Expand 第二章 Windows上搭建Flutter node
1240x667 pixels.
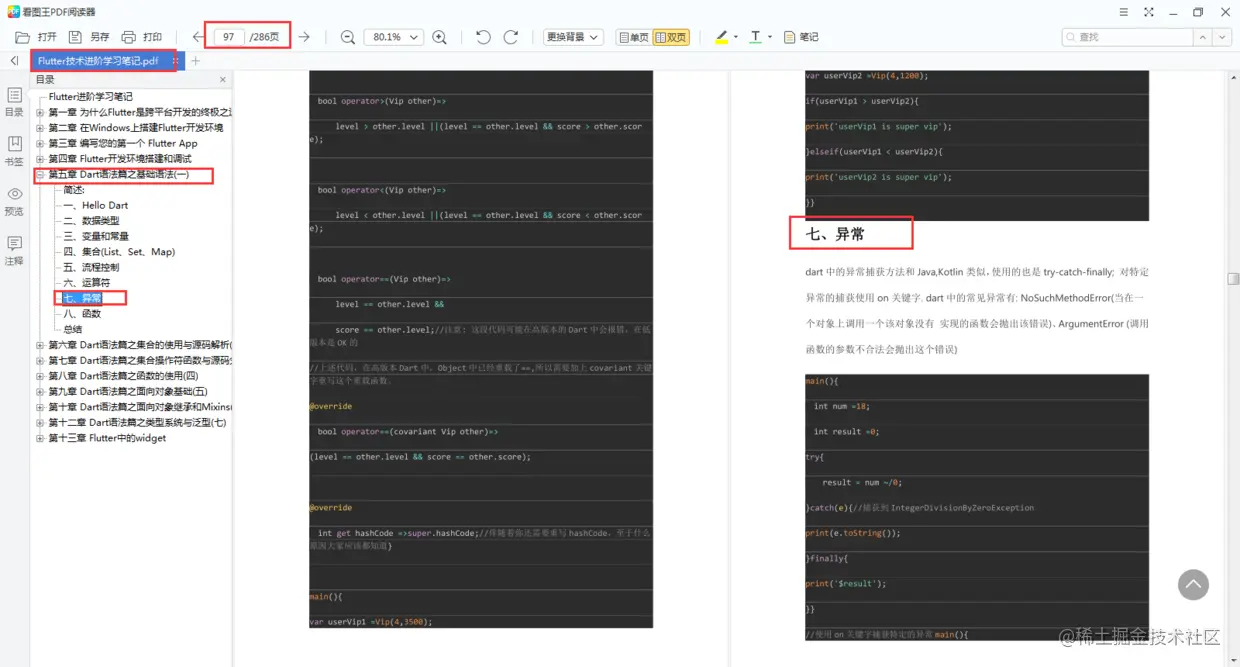40,128
